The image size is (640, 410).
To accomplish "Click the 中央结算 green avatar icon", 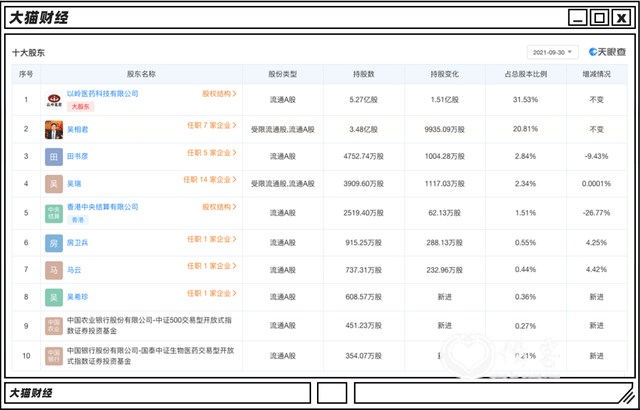I will [x=54, y=213].
